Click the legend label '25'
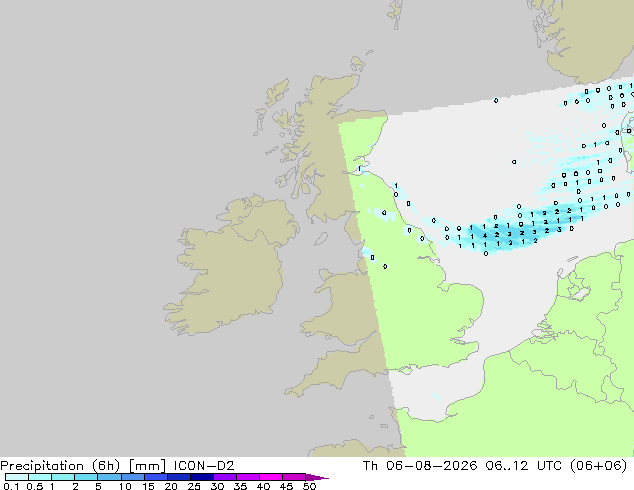The image size is (634, 490). coord(194,486)
